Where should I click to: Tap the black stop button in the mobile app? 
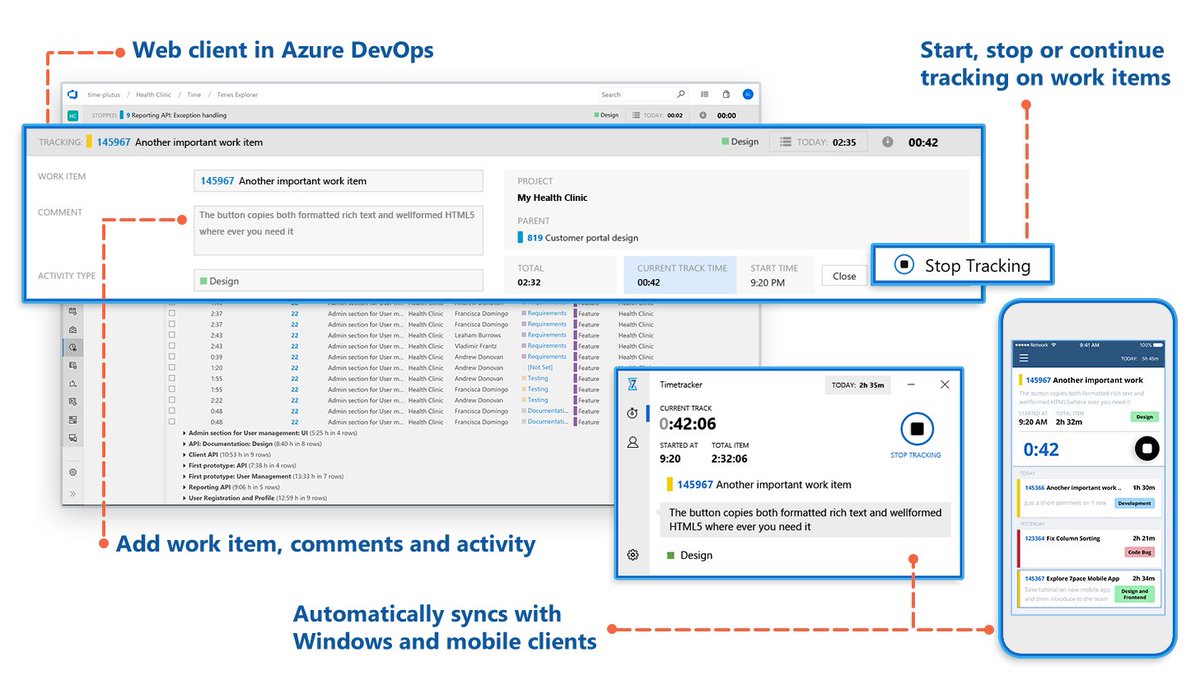[1147, 448]
